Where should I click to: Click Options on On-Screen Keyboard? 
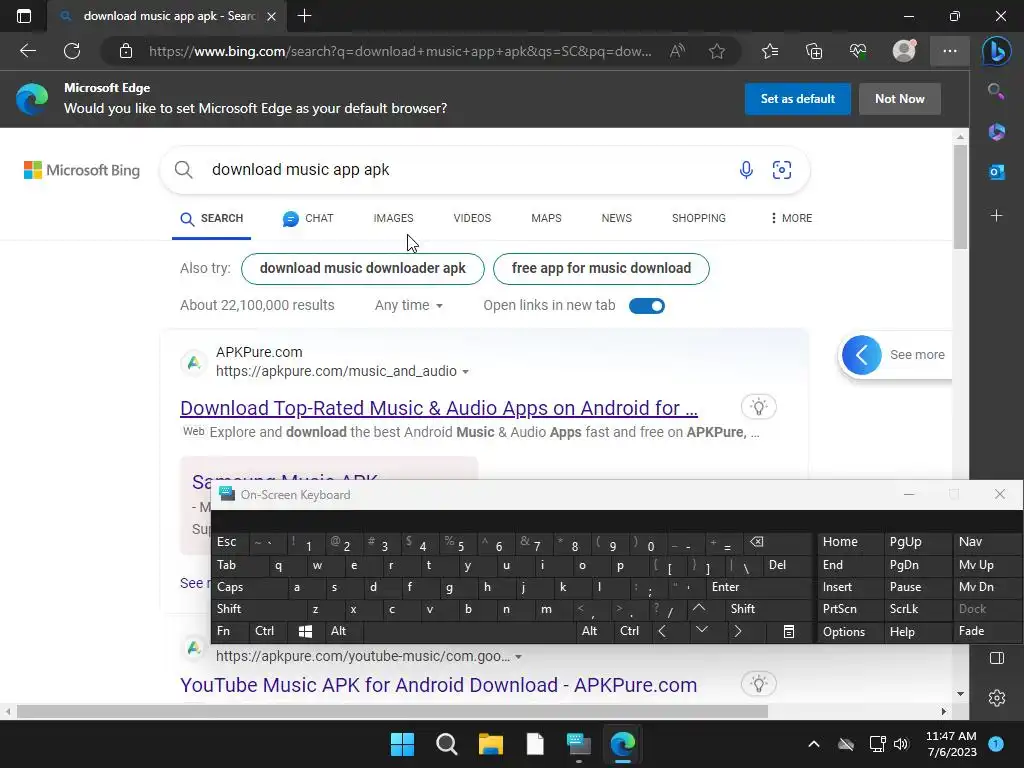(850, 632)
